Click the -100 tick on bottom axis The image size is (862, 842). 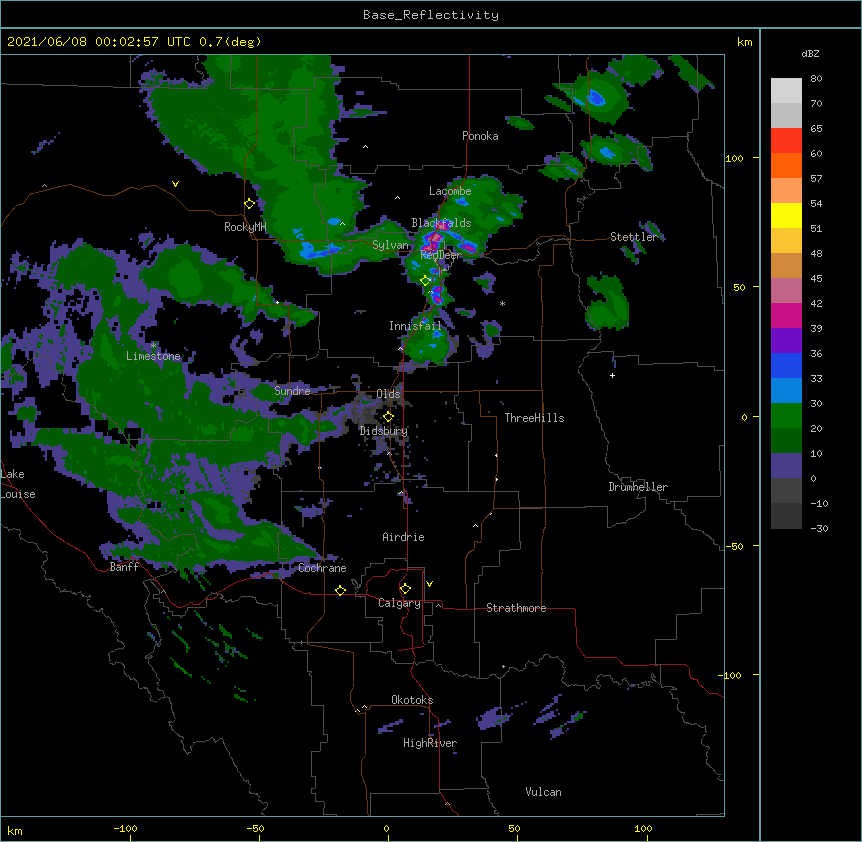[x=125, y=828]
